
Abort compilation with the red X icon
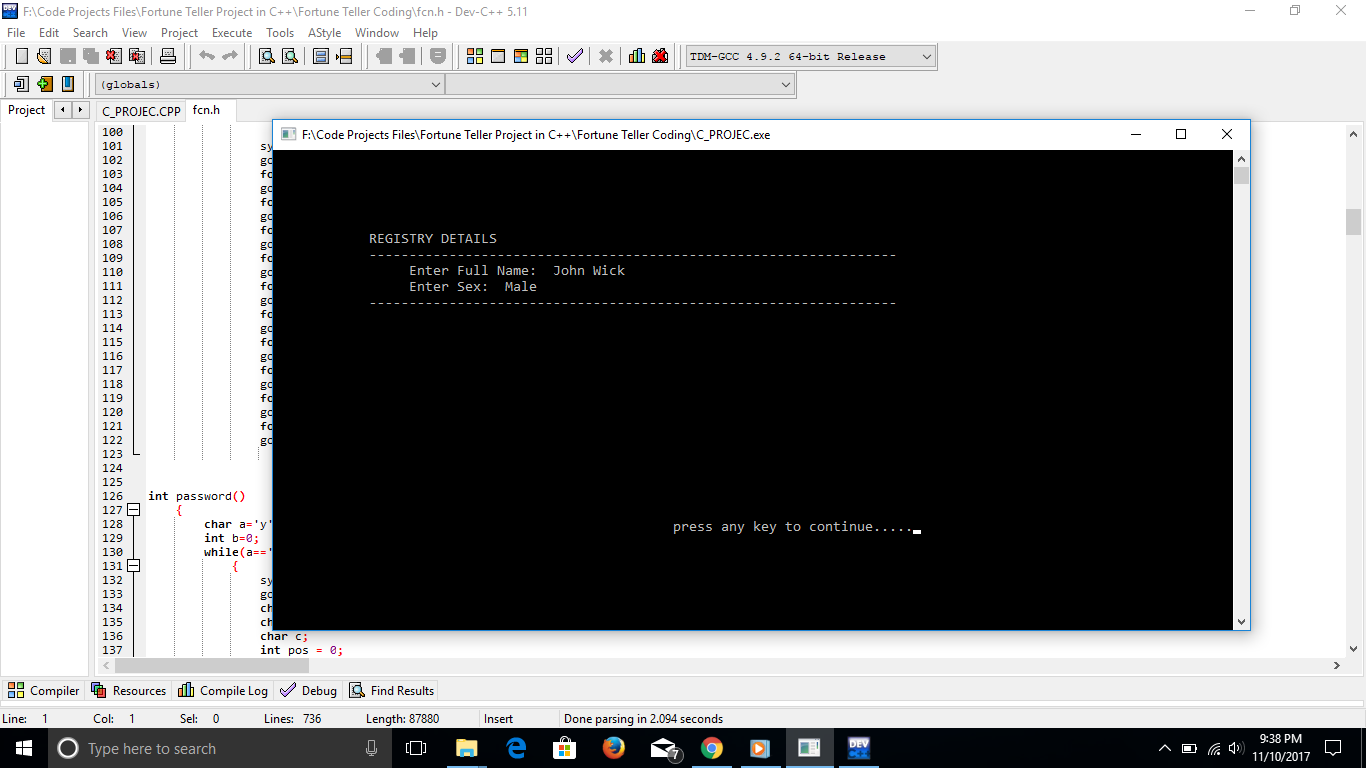pyautogui.click(x=605, y=56)
